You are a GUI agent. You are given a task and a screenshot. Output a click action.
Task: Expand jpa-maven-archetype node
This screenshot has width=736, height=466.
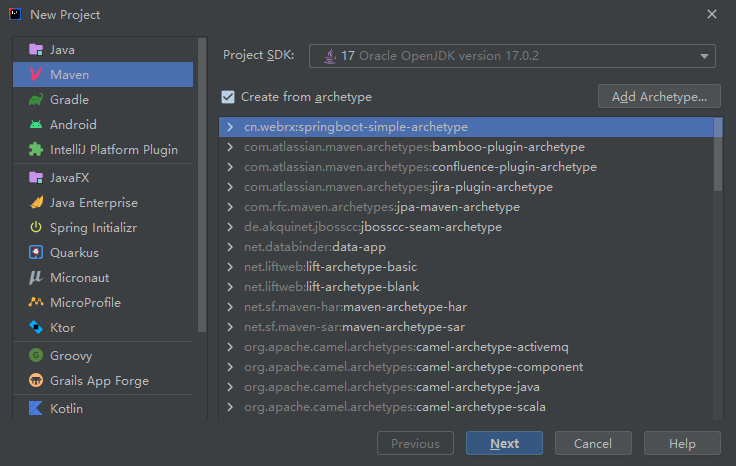point(230,207)
